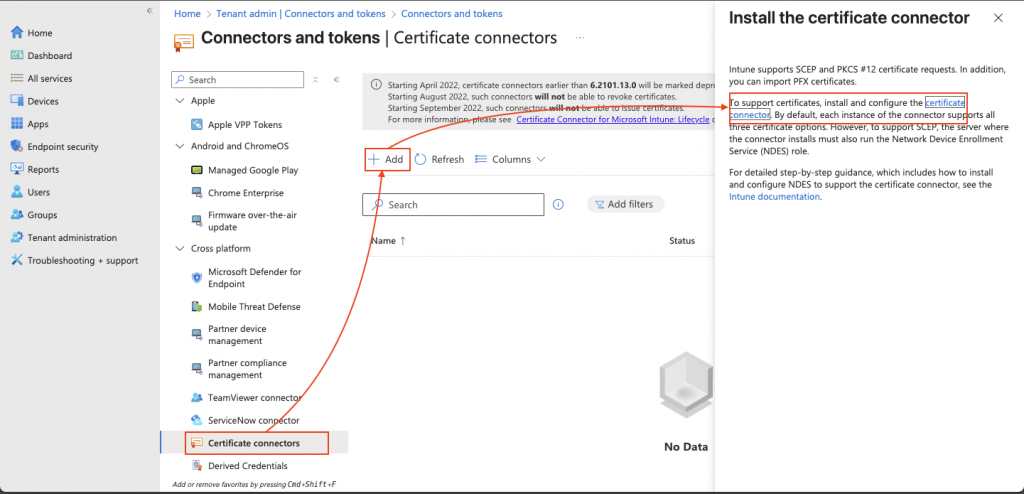Image resolution: width=1024 pixels, height=494 pixels.
Task: Open the Intune documentation link
Action: click(x=774, y=197)
